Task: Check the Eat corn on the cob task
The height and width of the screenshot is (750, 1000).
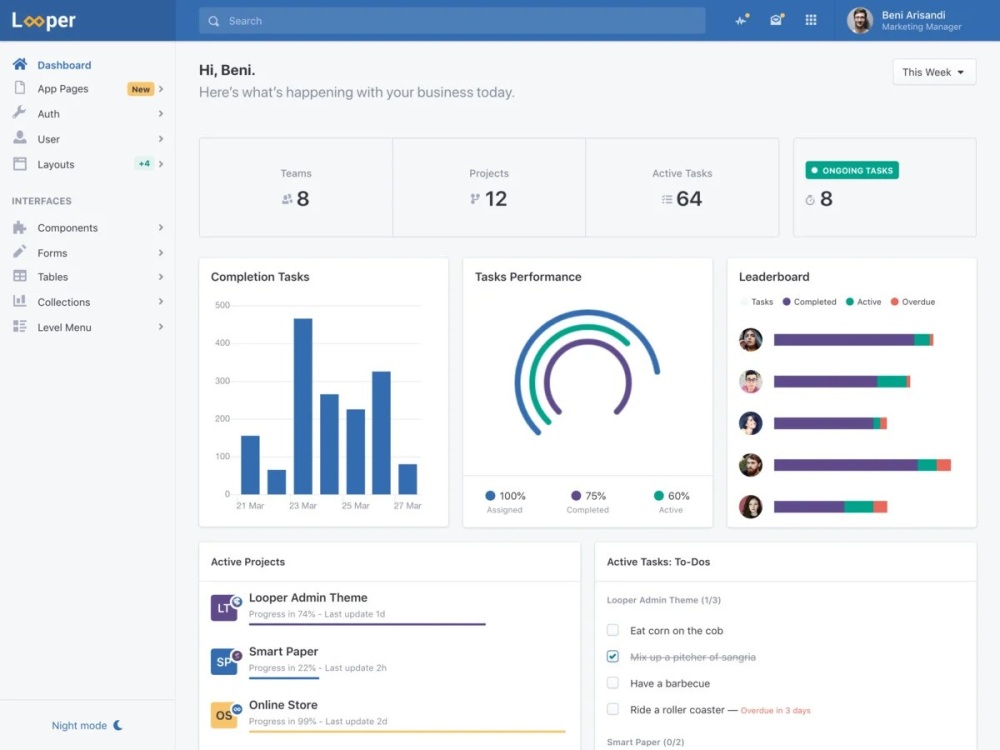Action: pos(613,630)
